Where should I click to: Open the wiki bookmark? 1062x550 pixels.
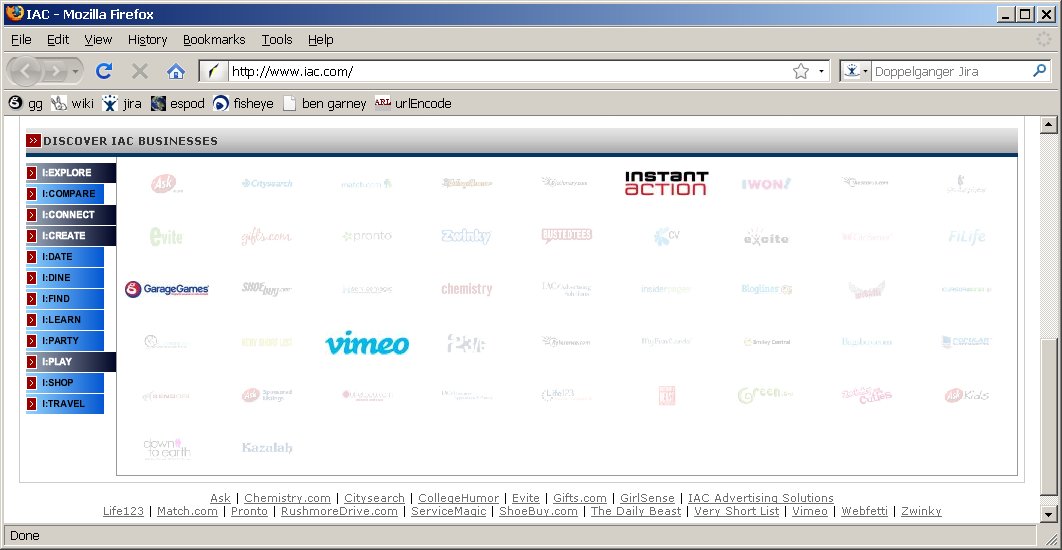[72, 103]
